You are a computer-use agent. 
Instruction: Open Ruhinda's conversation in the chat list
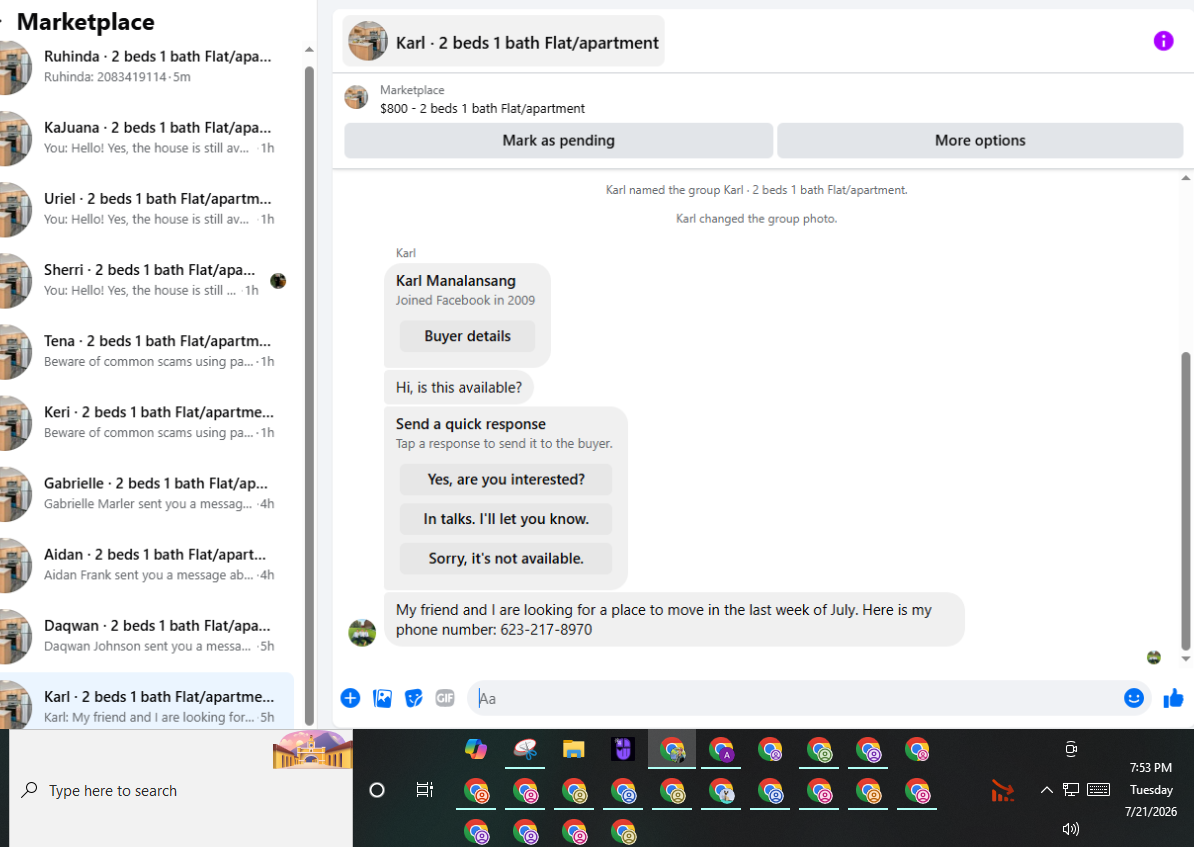147,66
